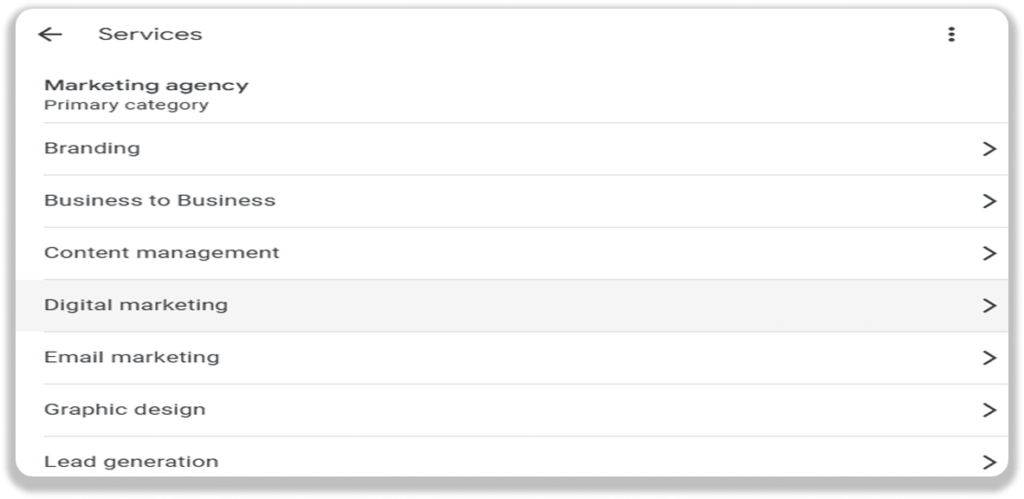Expand the Lead generation chevron
Image resolution: width=1024 pixels, height=499 pixels.
point(989,462)
